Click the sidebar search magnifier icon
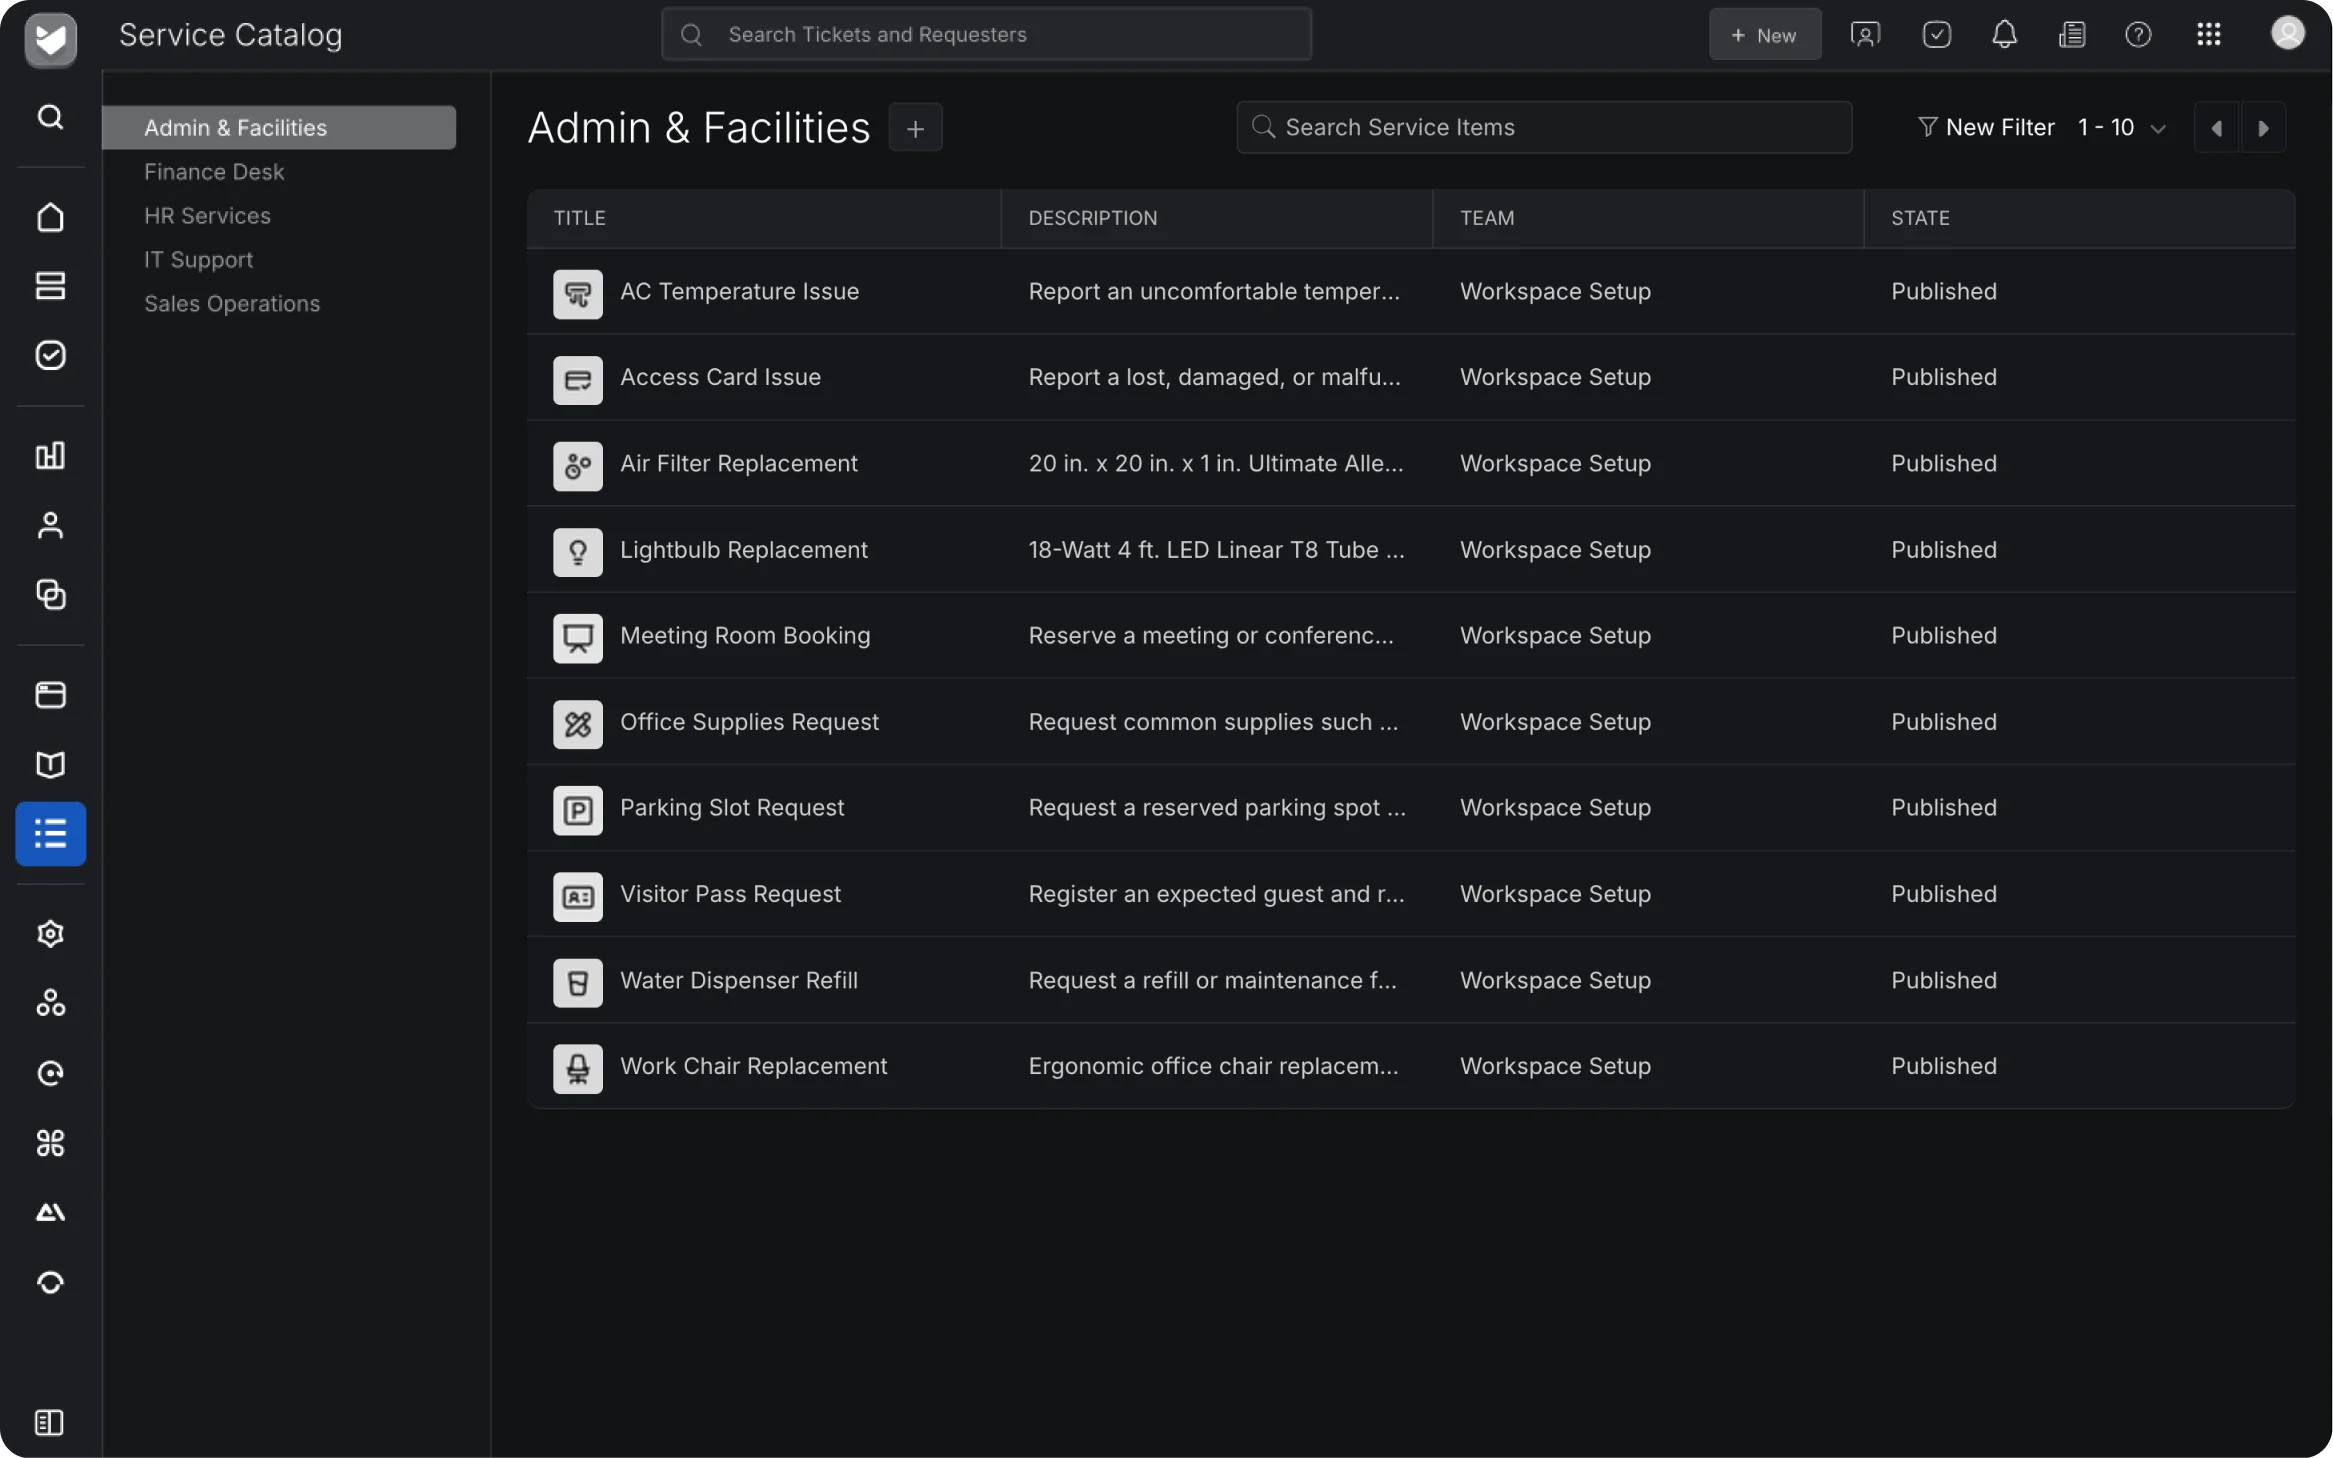2333x1458 pixels. [50, 117]
